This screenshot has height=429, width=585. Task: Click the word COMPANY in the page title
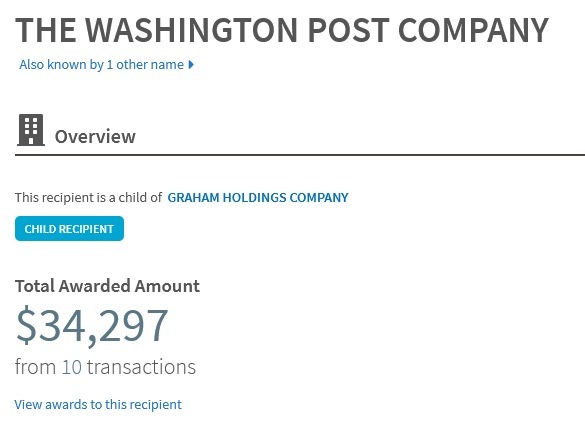pyautogui.click(x=473, y=30)
